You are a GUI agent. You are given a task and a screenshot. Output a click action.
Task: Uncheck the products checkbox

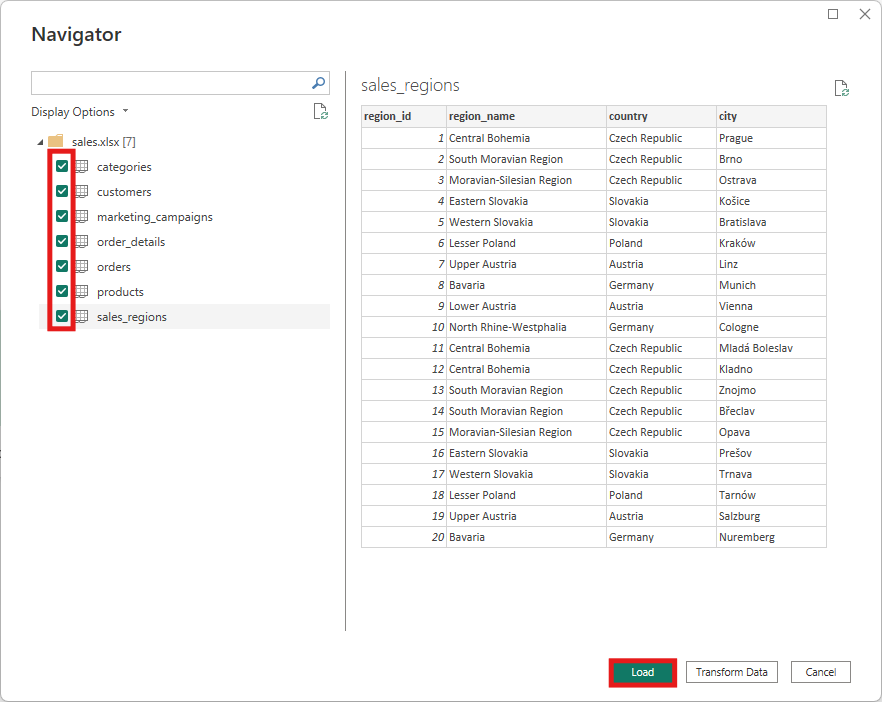[62, 291]
